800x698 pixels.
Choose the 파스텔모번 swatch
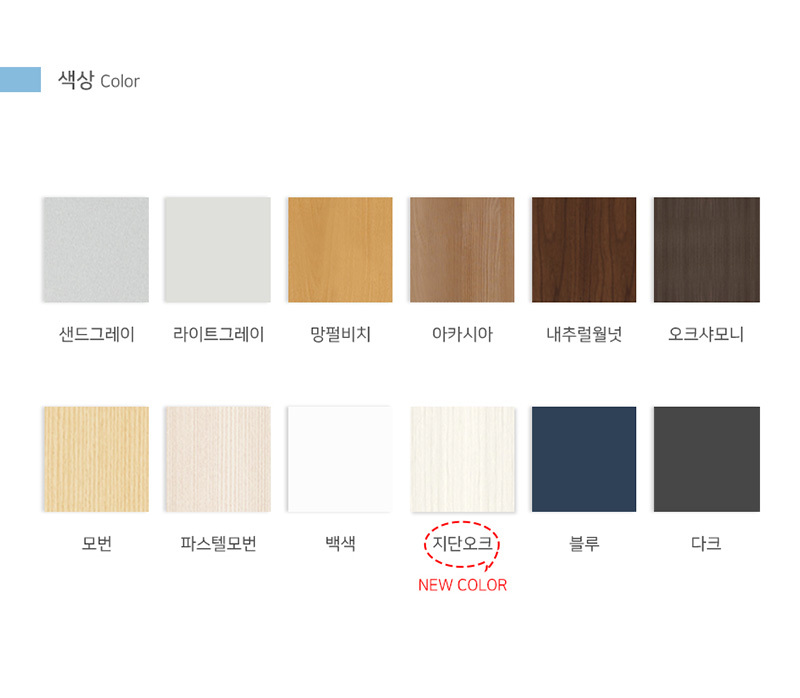pos(218,459)
